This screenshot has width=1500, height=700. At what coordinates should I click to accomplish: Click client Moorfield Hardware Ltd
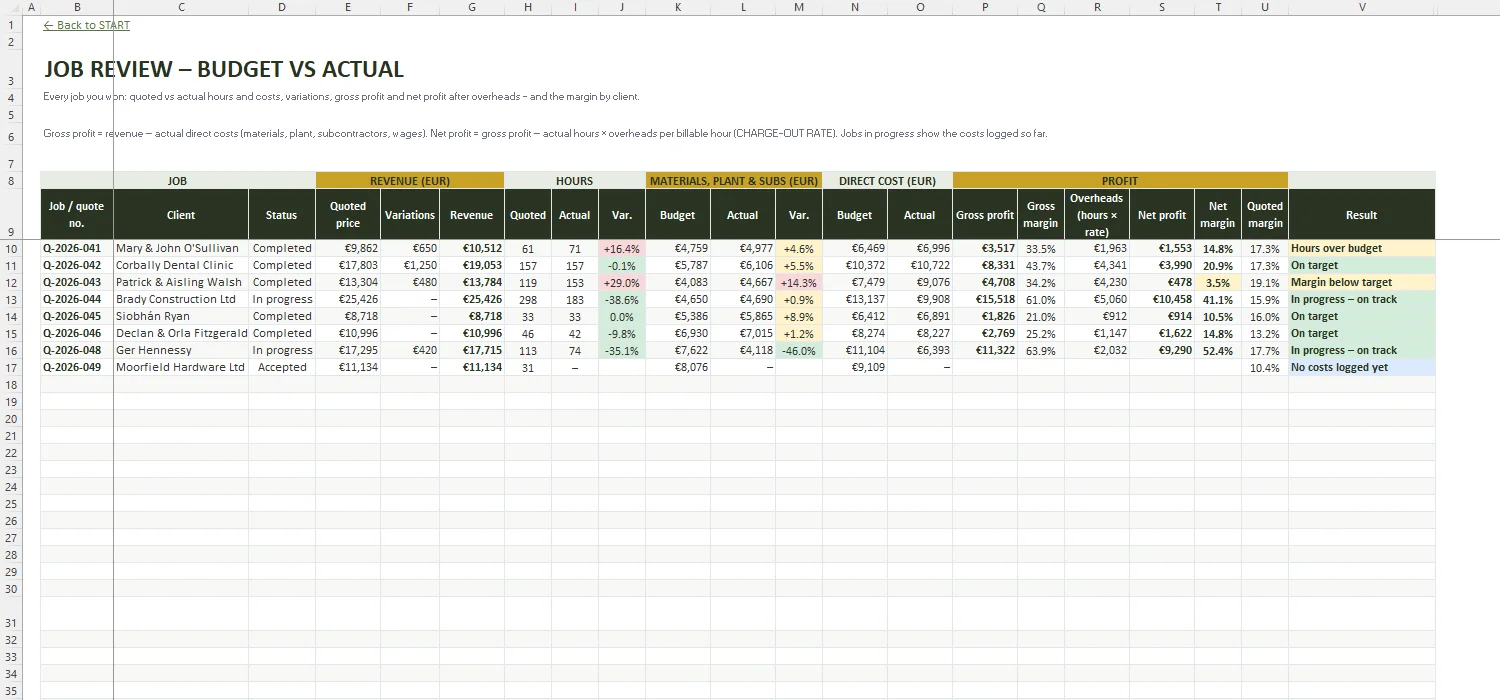click(181, 367)
